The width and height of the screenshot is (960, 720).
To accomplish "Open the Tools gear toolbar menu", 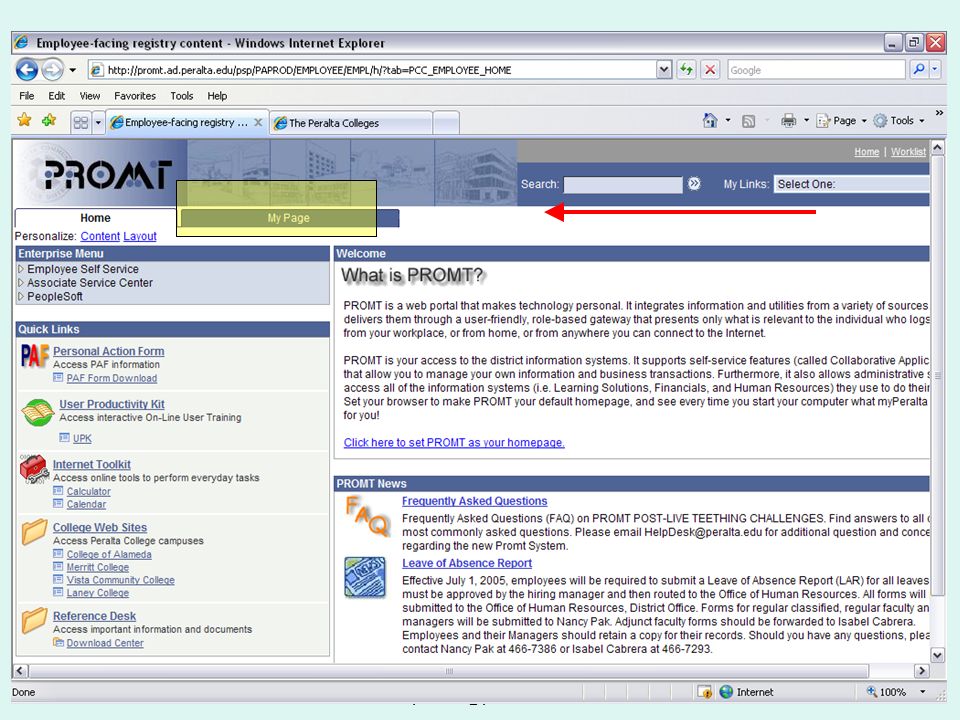I will (x=899, y=121).
